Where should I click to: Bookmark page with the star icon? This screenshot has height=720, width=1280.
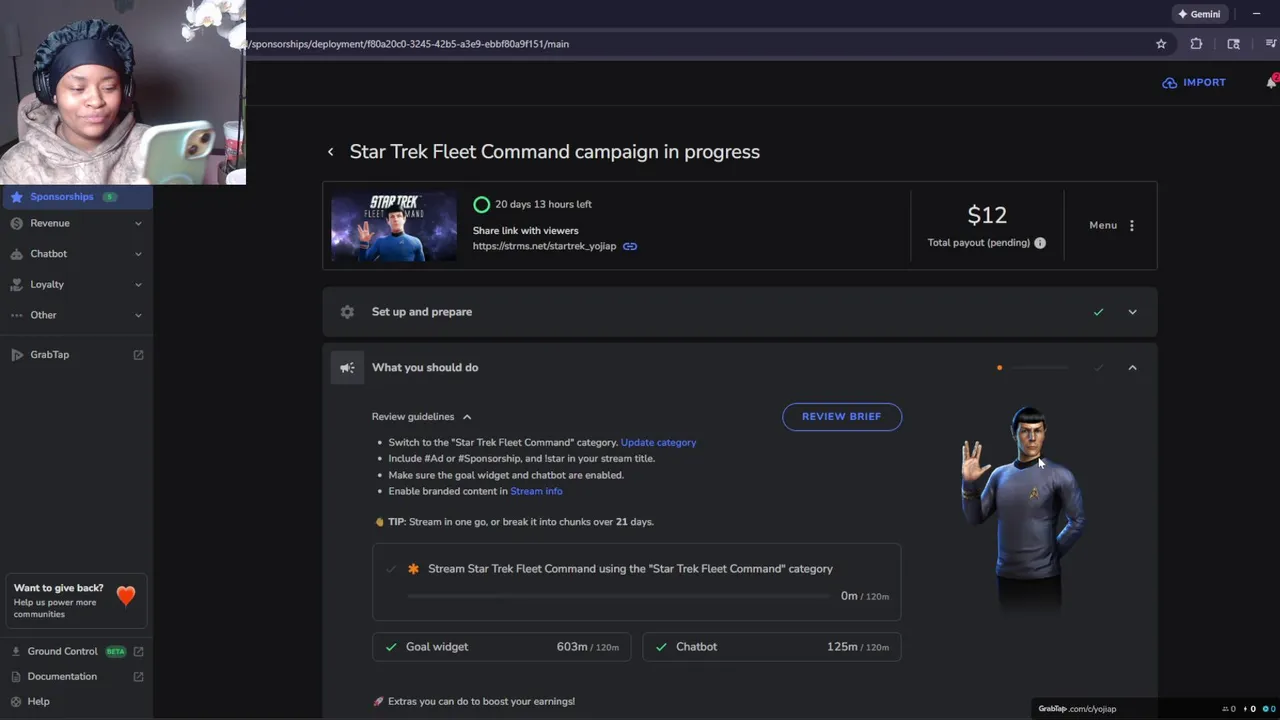point(1161,44)
